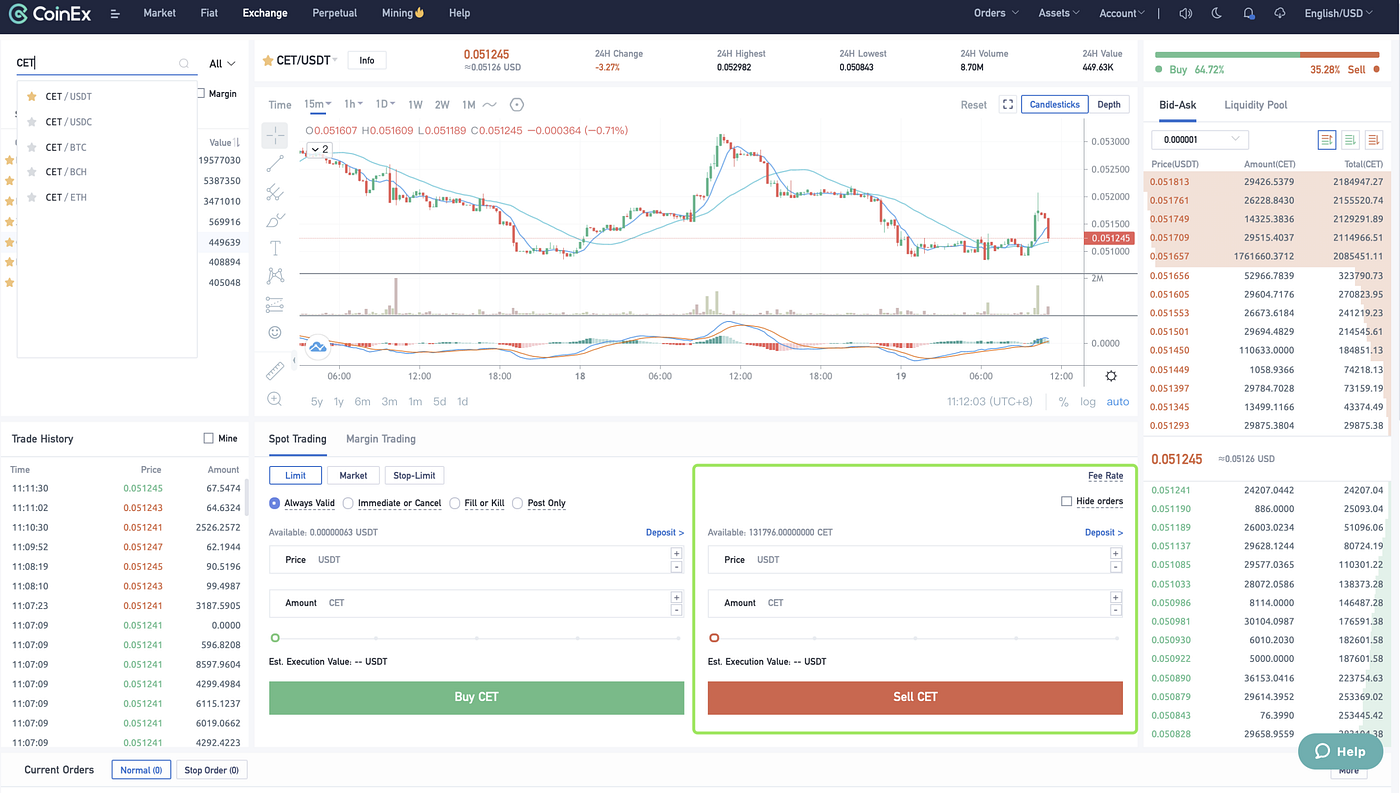Show both bids and asks order book view

coord(1327,140)
